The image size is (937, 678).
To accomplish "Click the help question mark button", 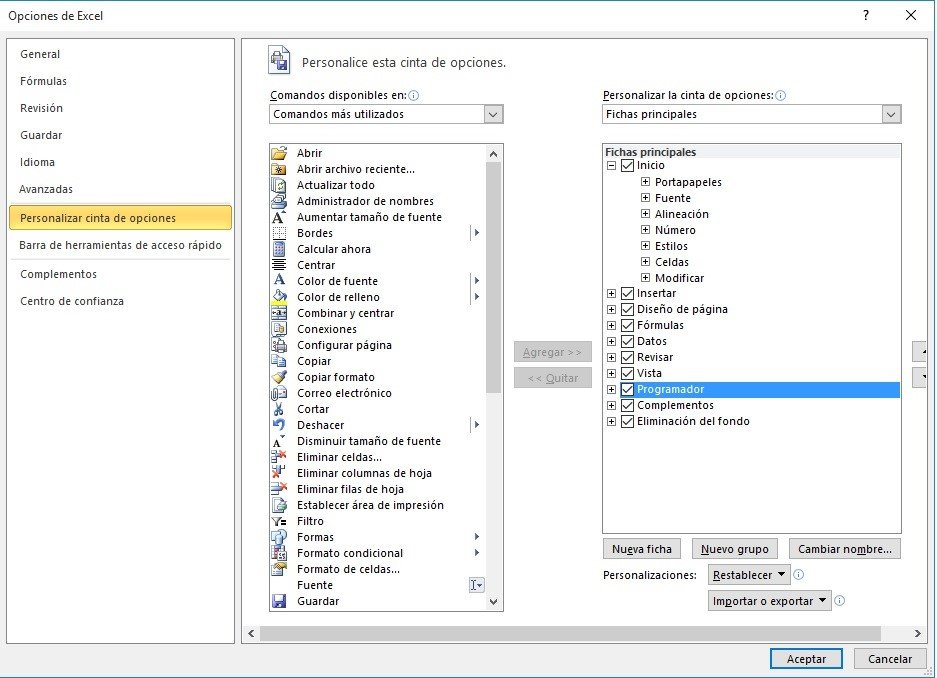I will [x=866, y=16].
